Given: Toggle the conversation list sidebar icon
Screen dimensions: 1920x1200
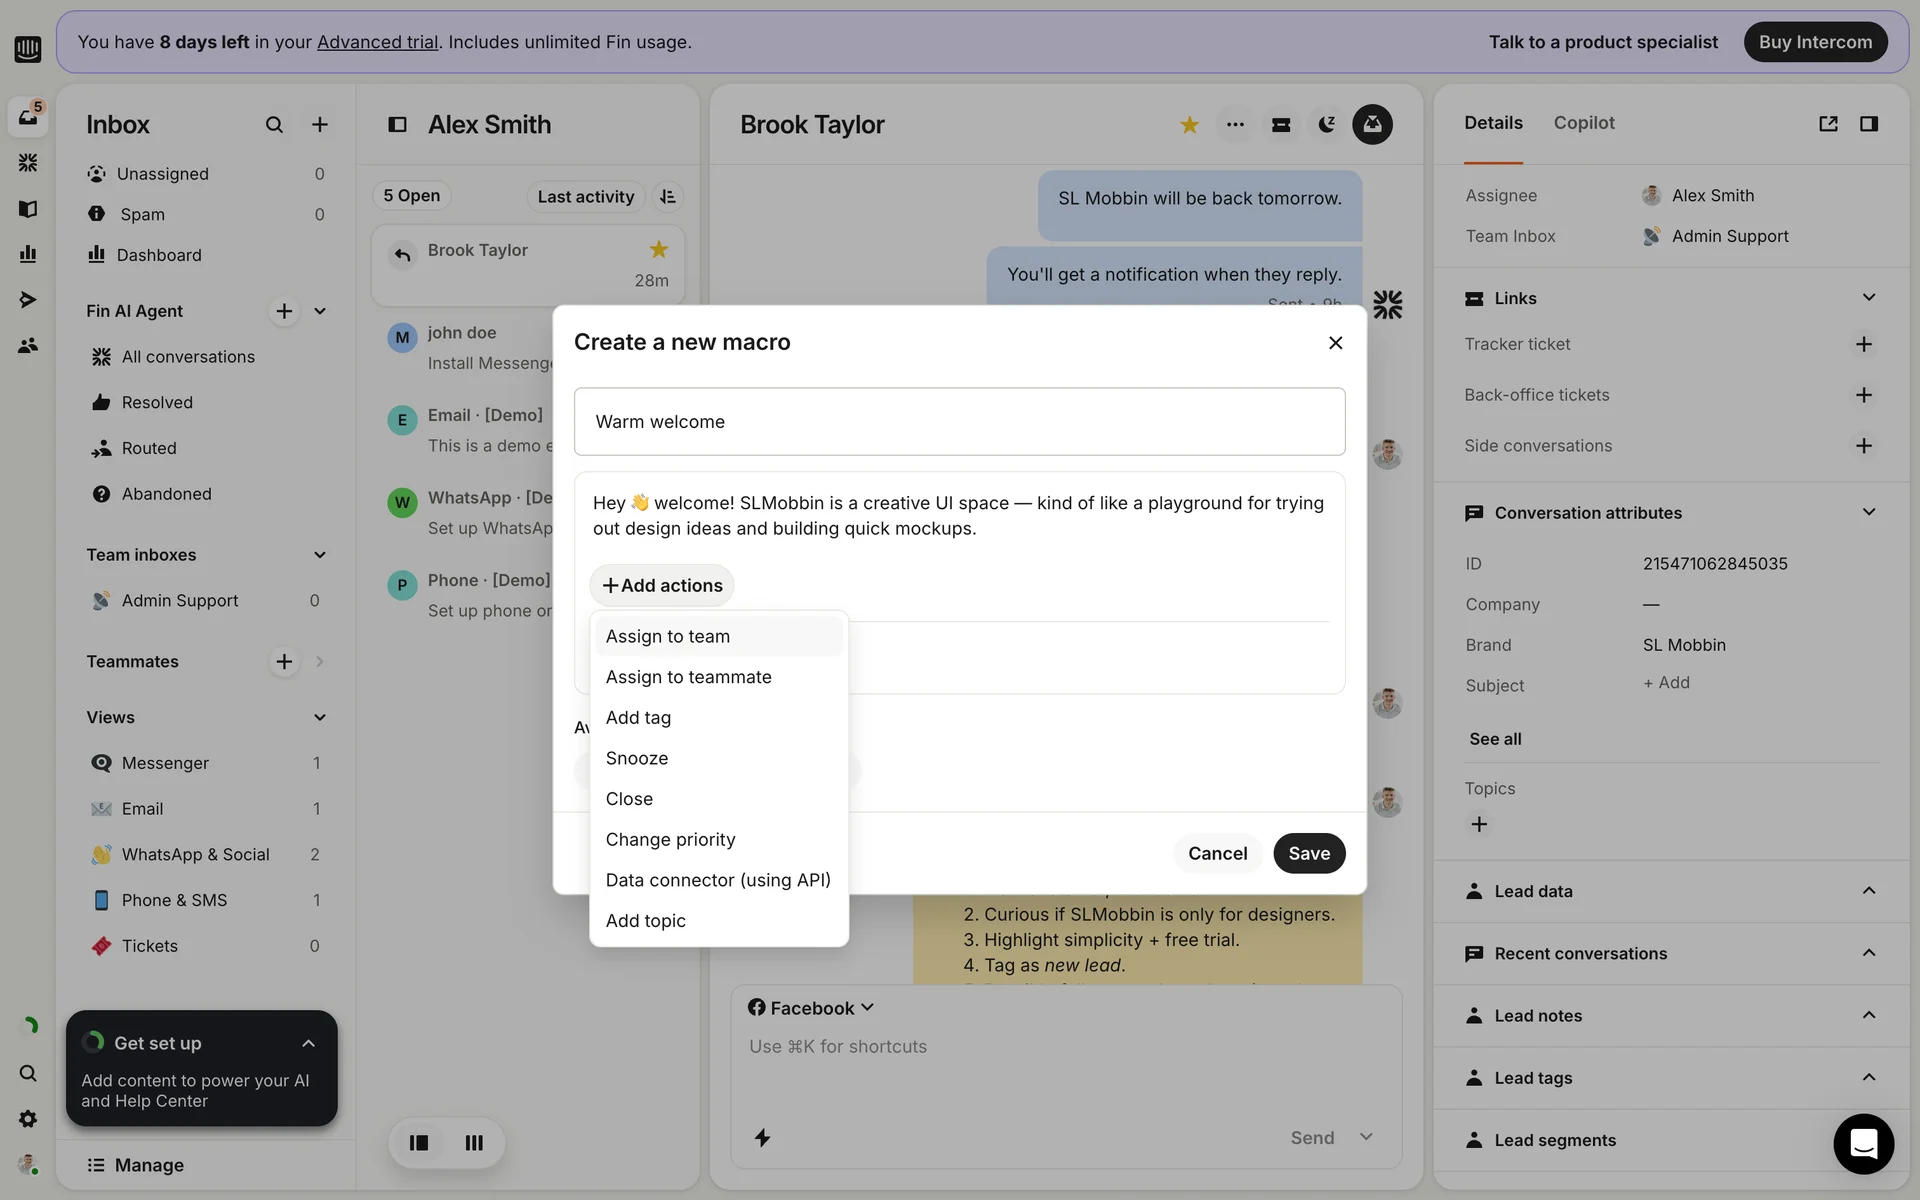Looking at the screenshot, I should click(397, 125).
